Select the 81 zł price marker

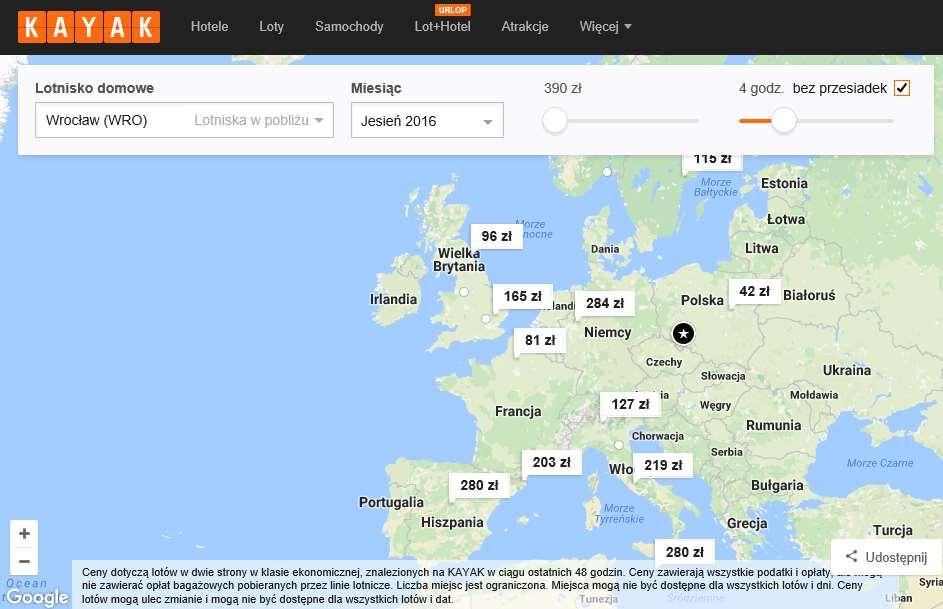click(539, 340)
